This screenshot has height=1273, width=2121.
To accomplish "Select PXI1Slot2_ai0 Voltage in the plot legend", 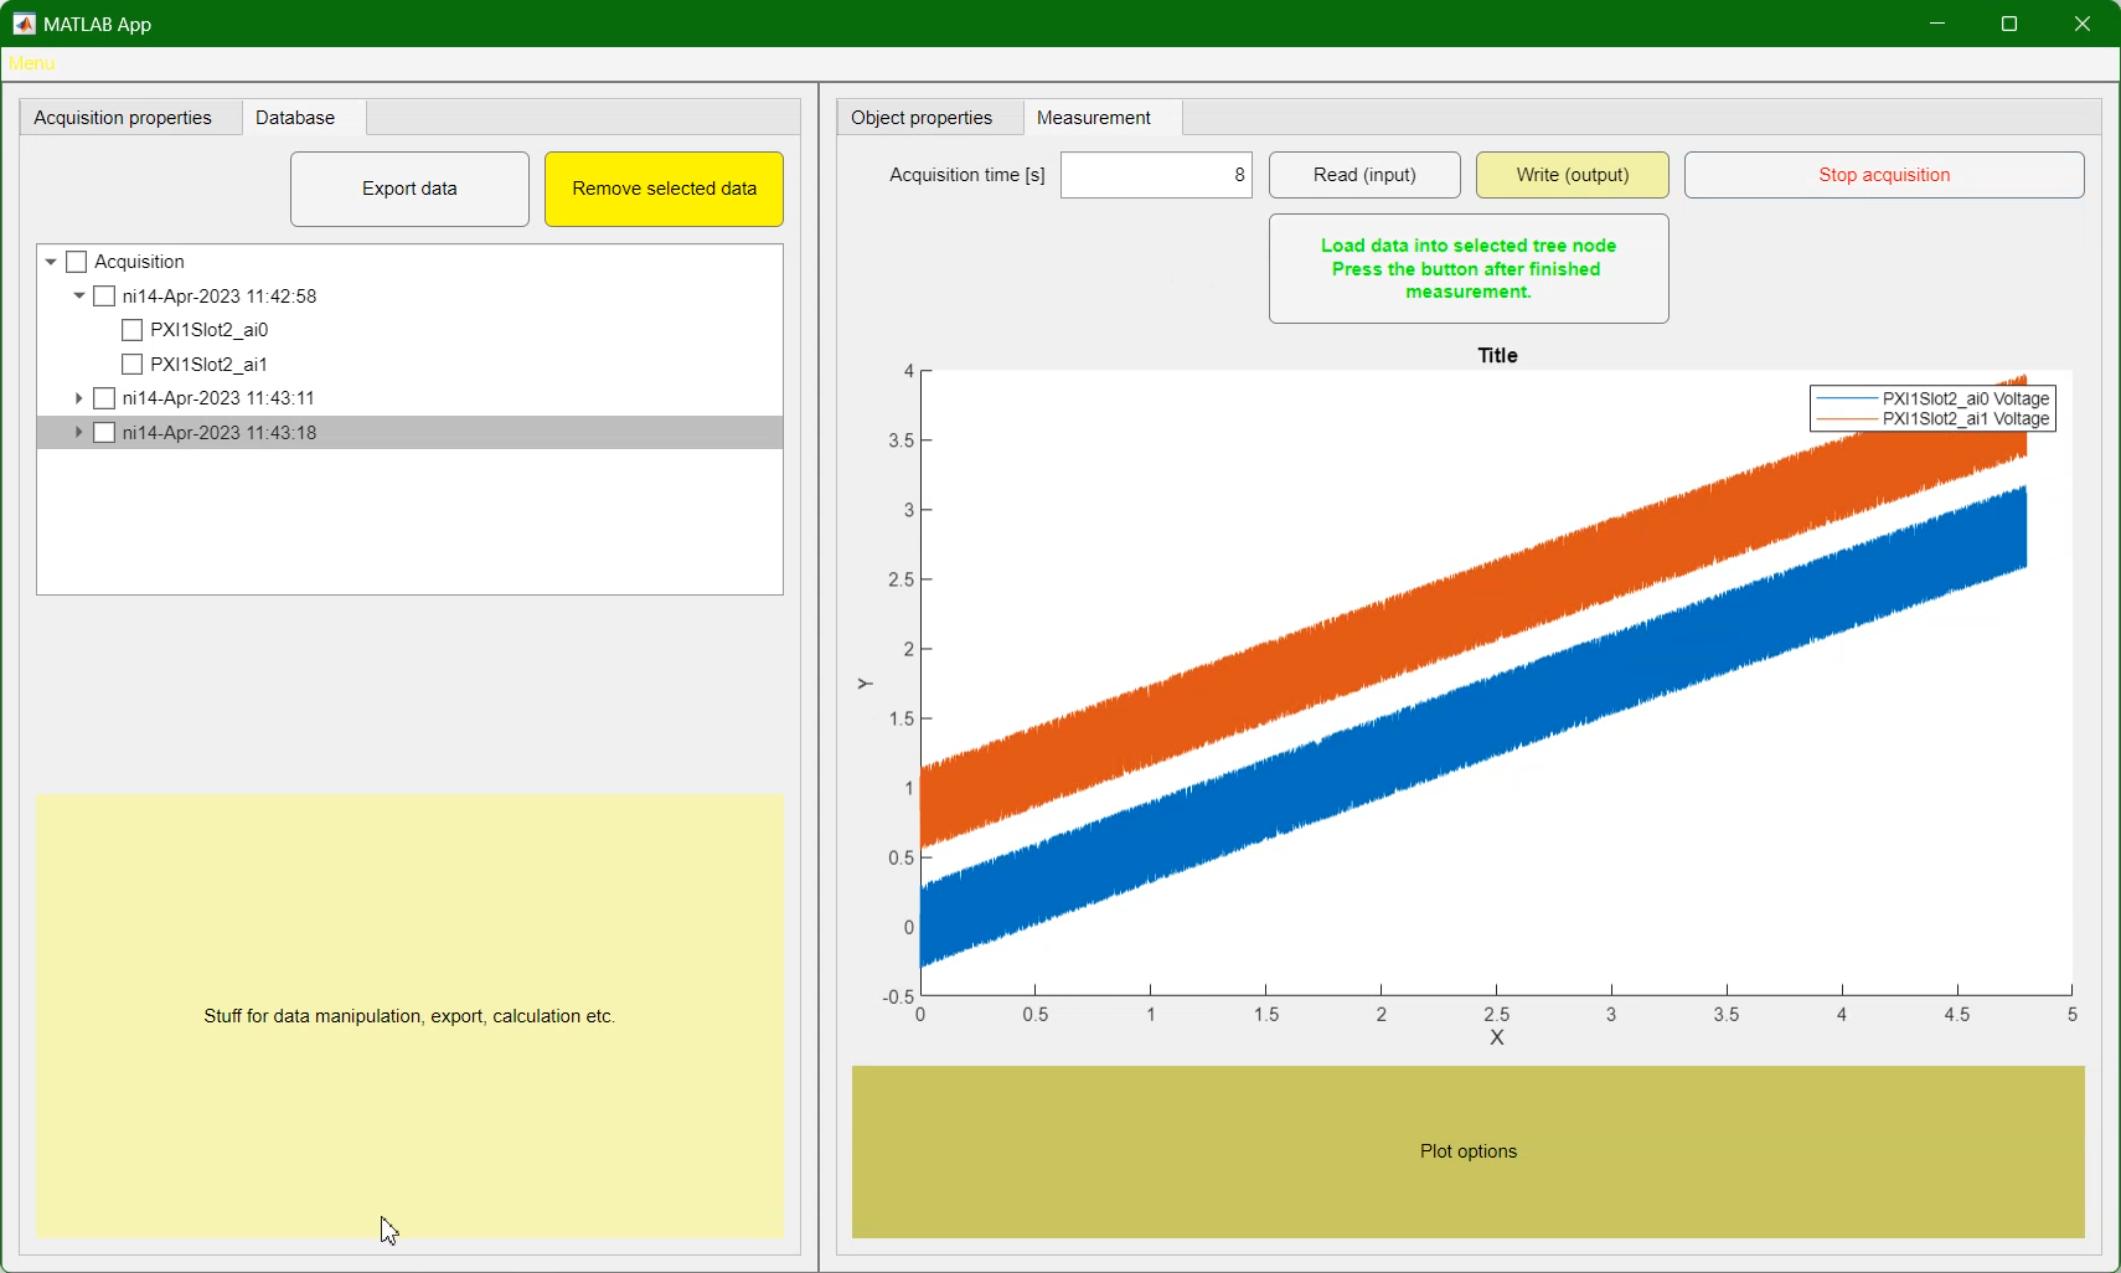I will (x=1963, y=397).
